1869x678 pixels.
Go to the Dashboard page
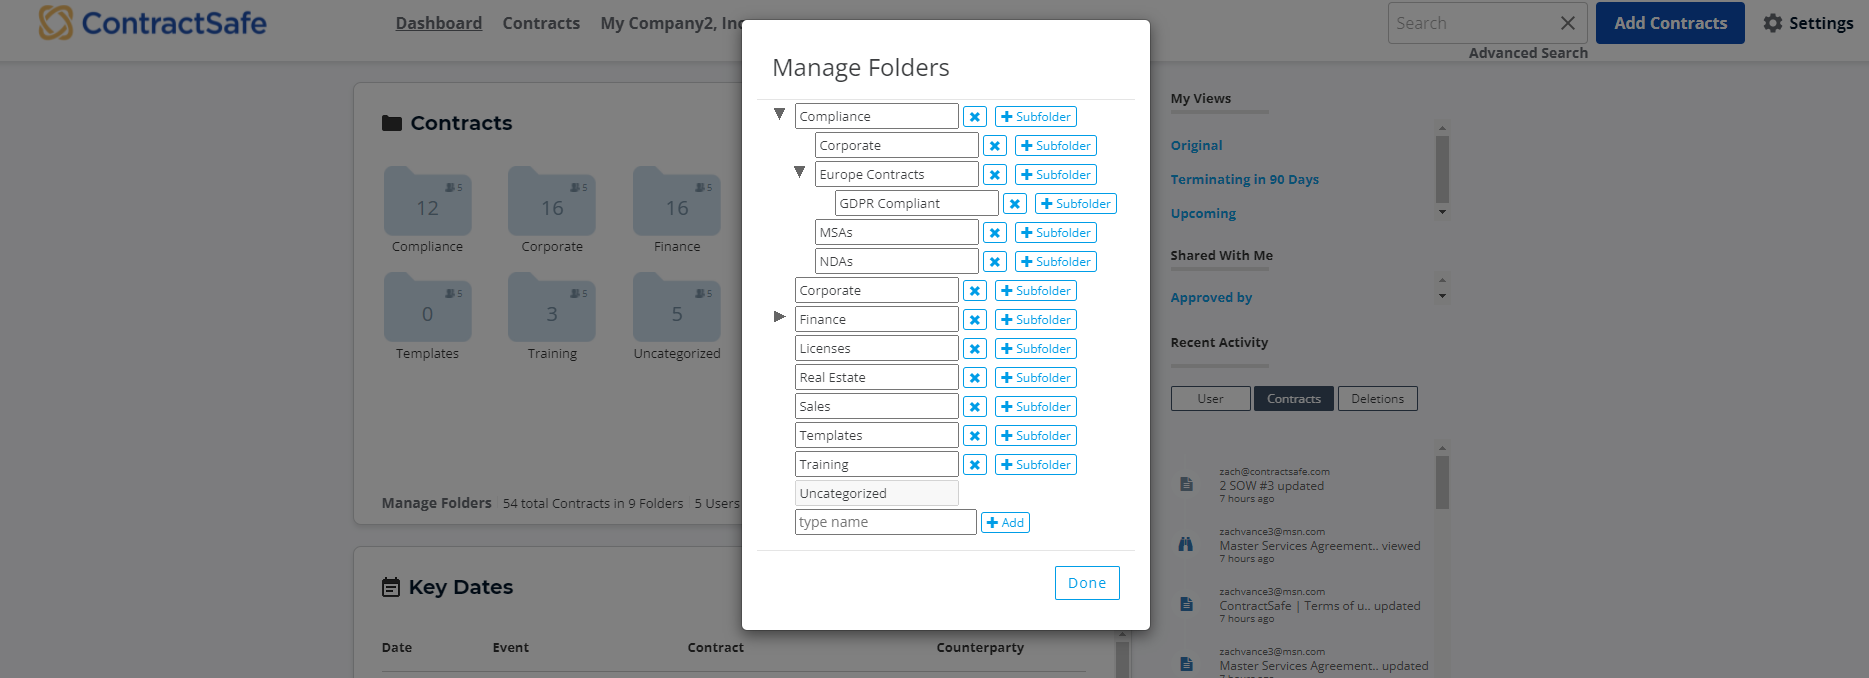pyautogui.click(x=439, y=23)
